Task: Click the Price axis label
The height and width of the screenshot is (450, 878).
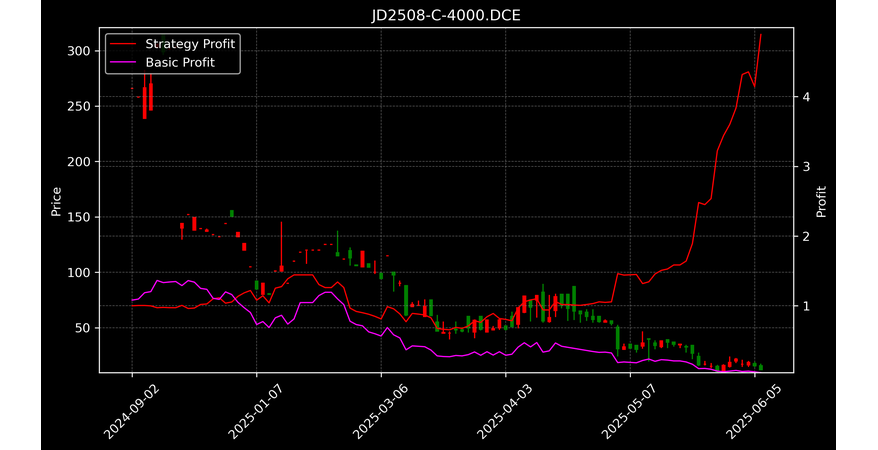Action: pyautogui.click(x=56, y=201)
